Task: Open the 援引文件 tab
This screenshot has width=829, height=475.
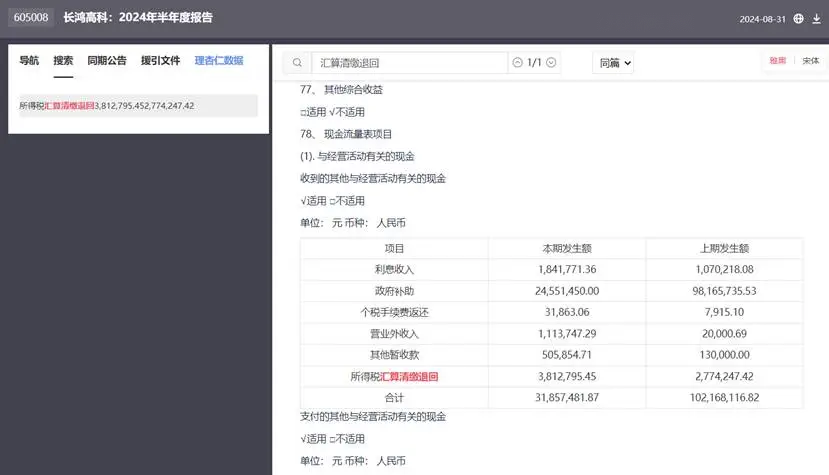Action: click(160, 60)
